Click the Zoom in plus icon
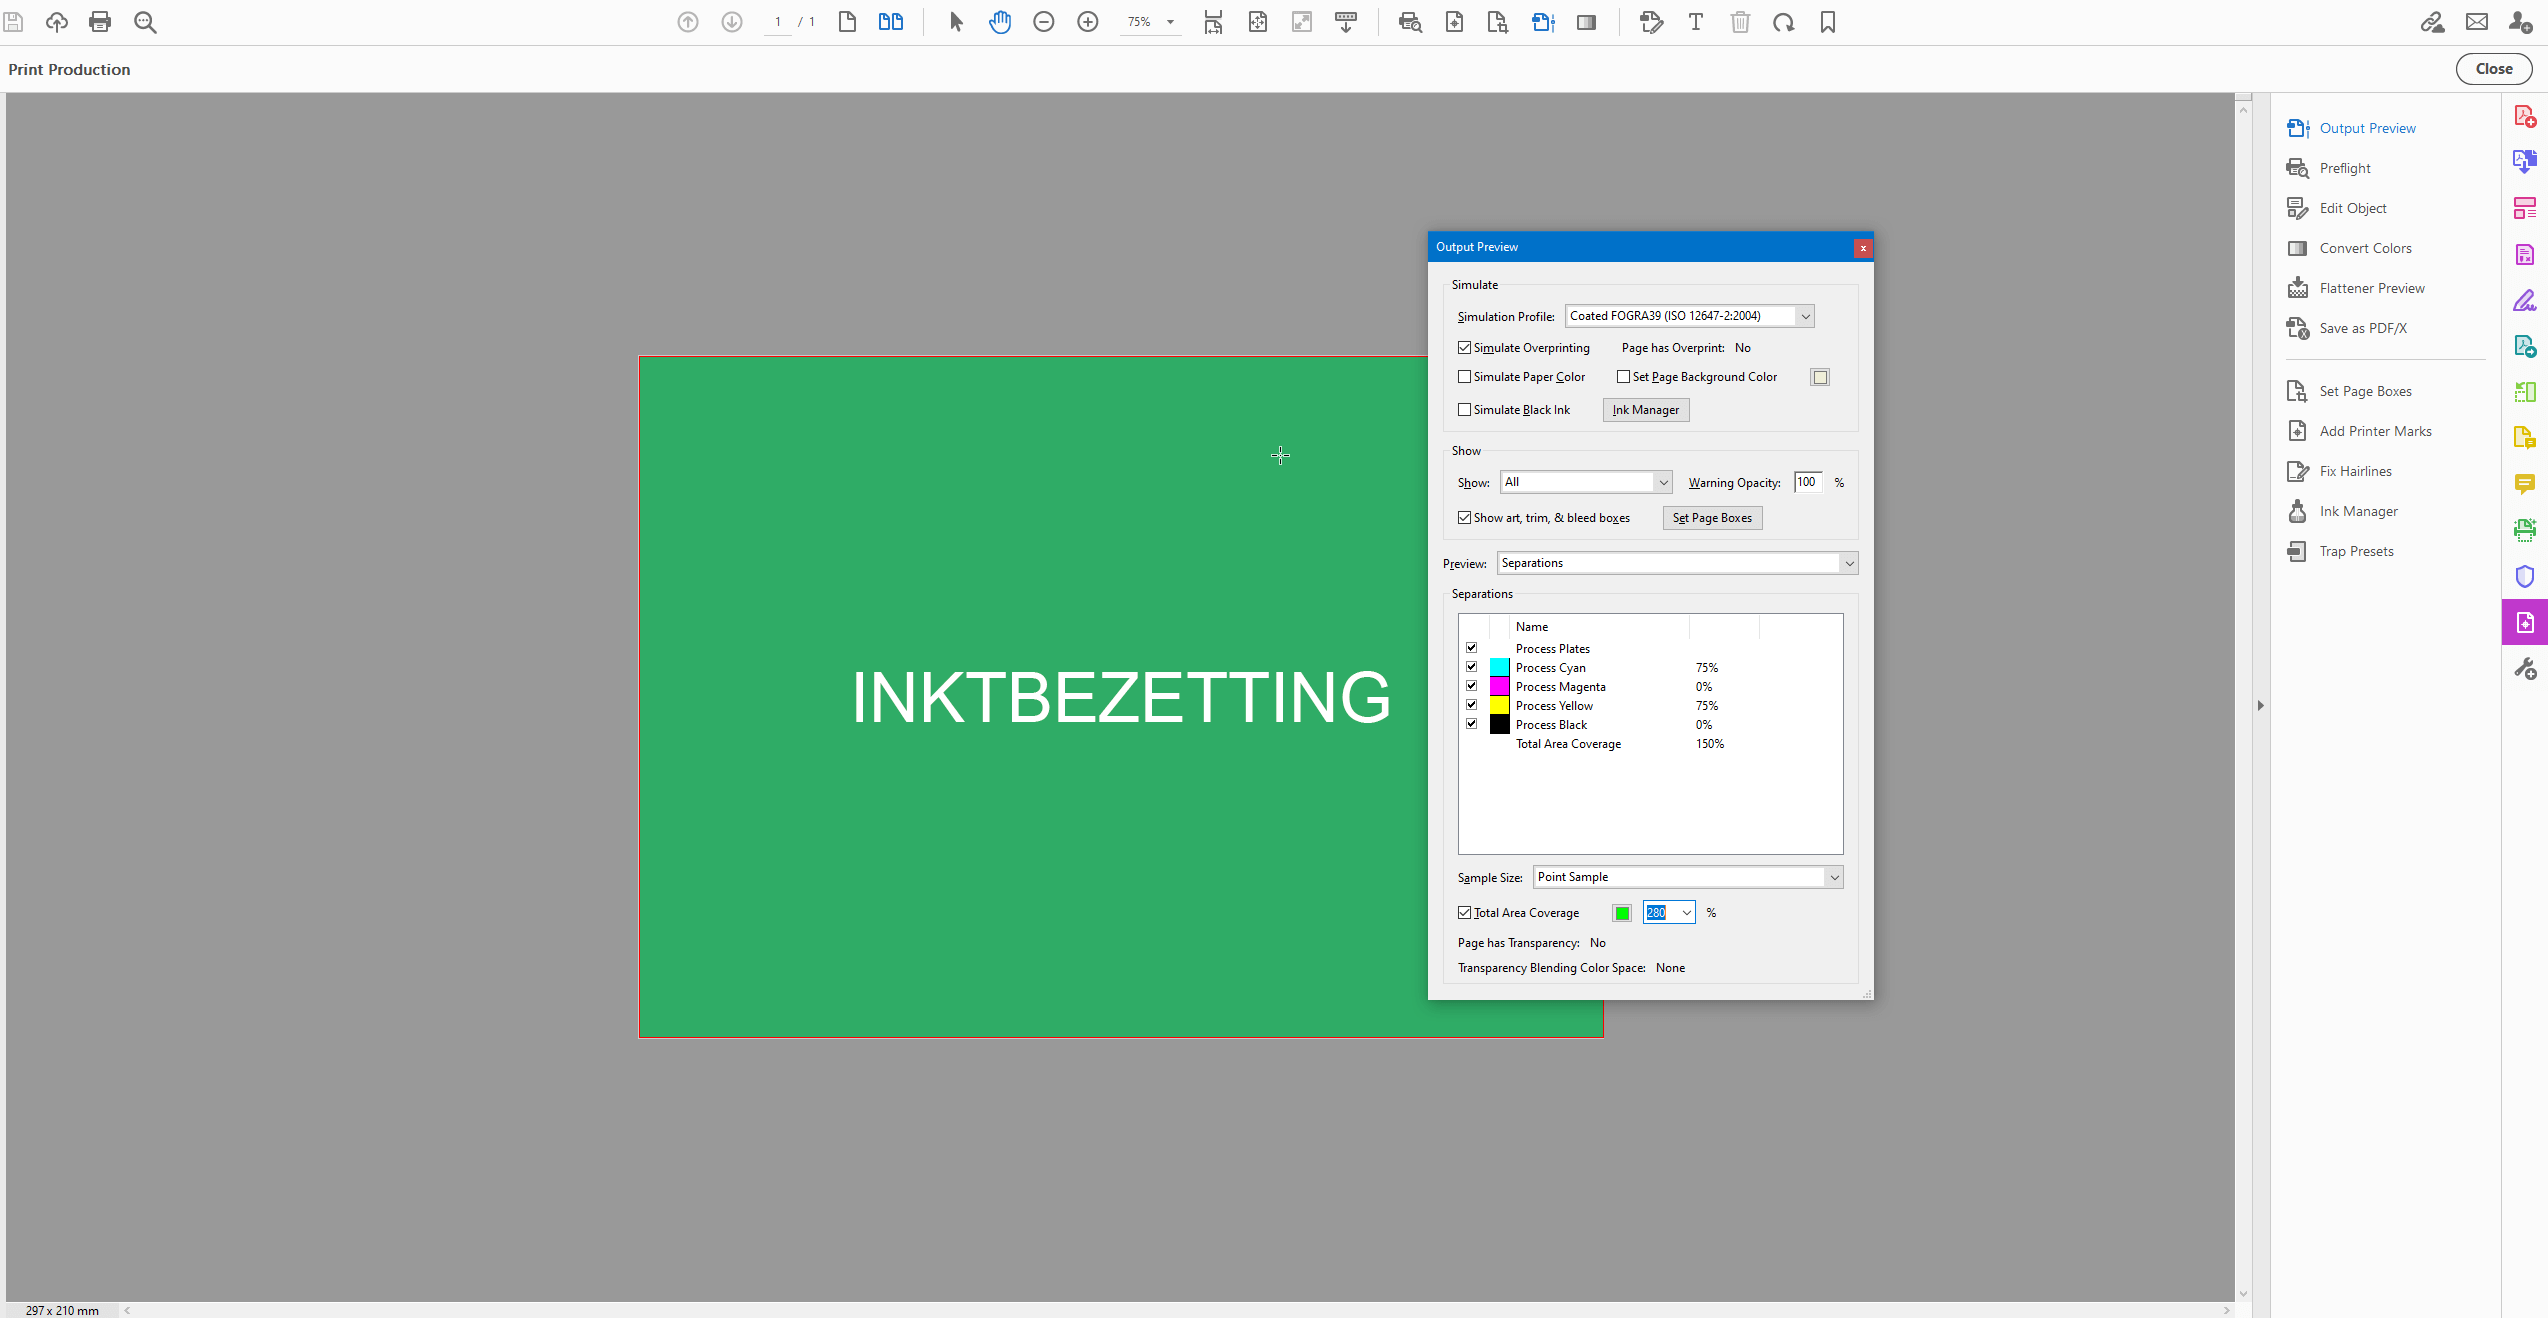The image size is (2548, 1318). pyautogui.click(x=1088, y=22)
